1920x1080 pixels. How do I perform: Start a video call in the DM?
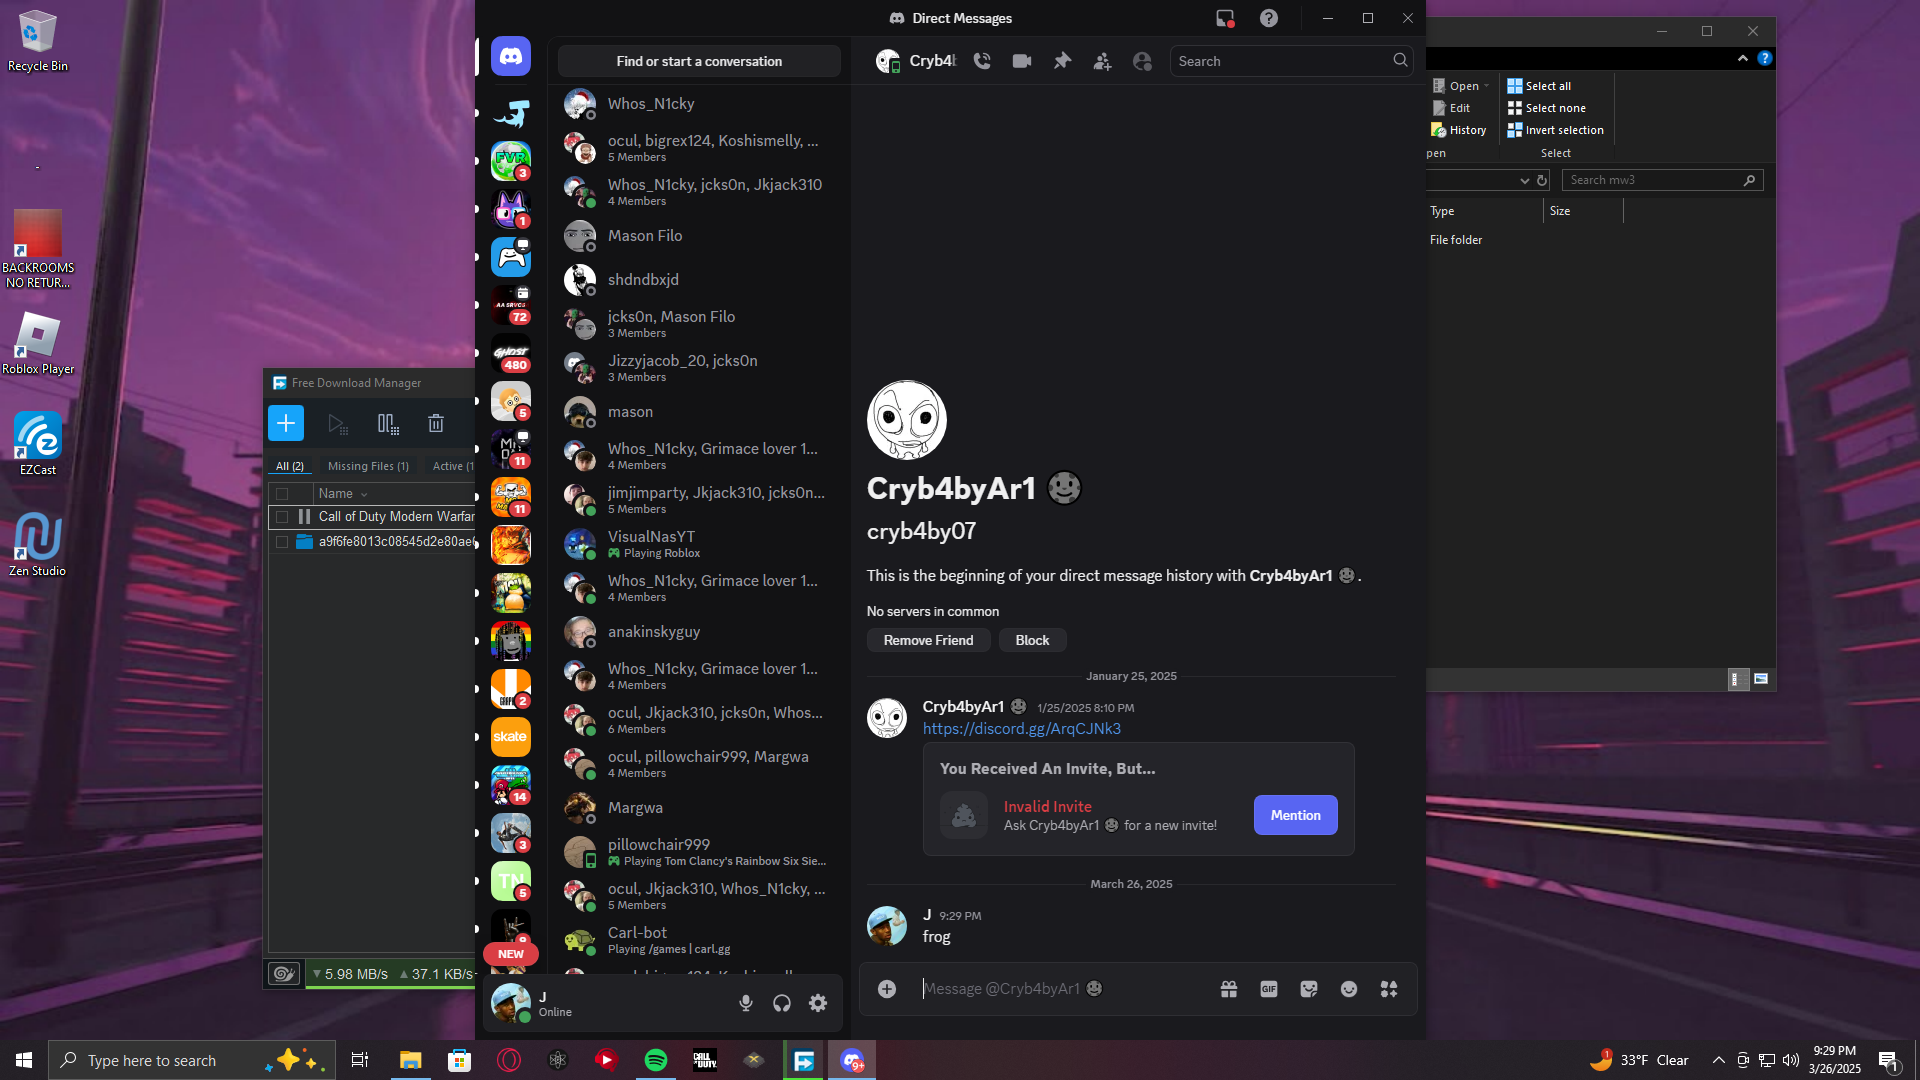[x=1021, y=61]
